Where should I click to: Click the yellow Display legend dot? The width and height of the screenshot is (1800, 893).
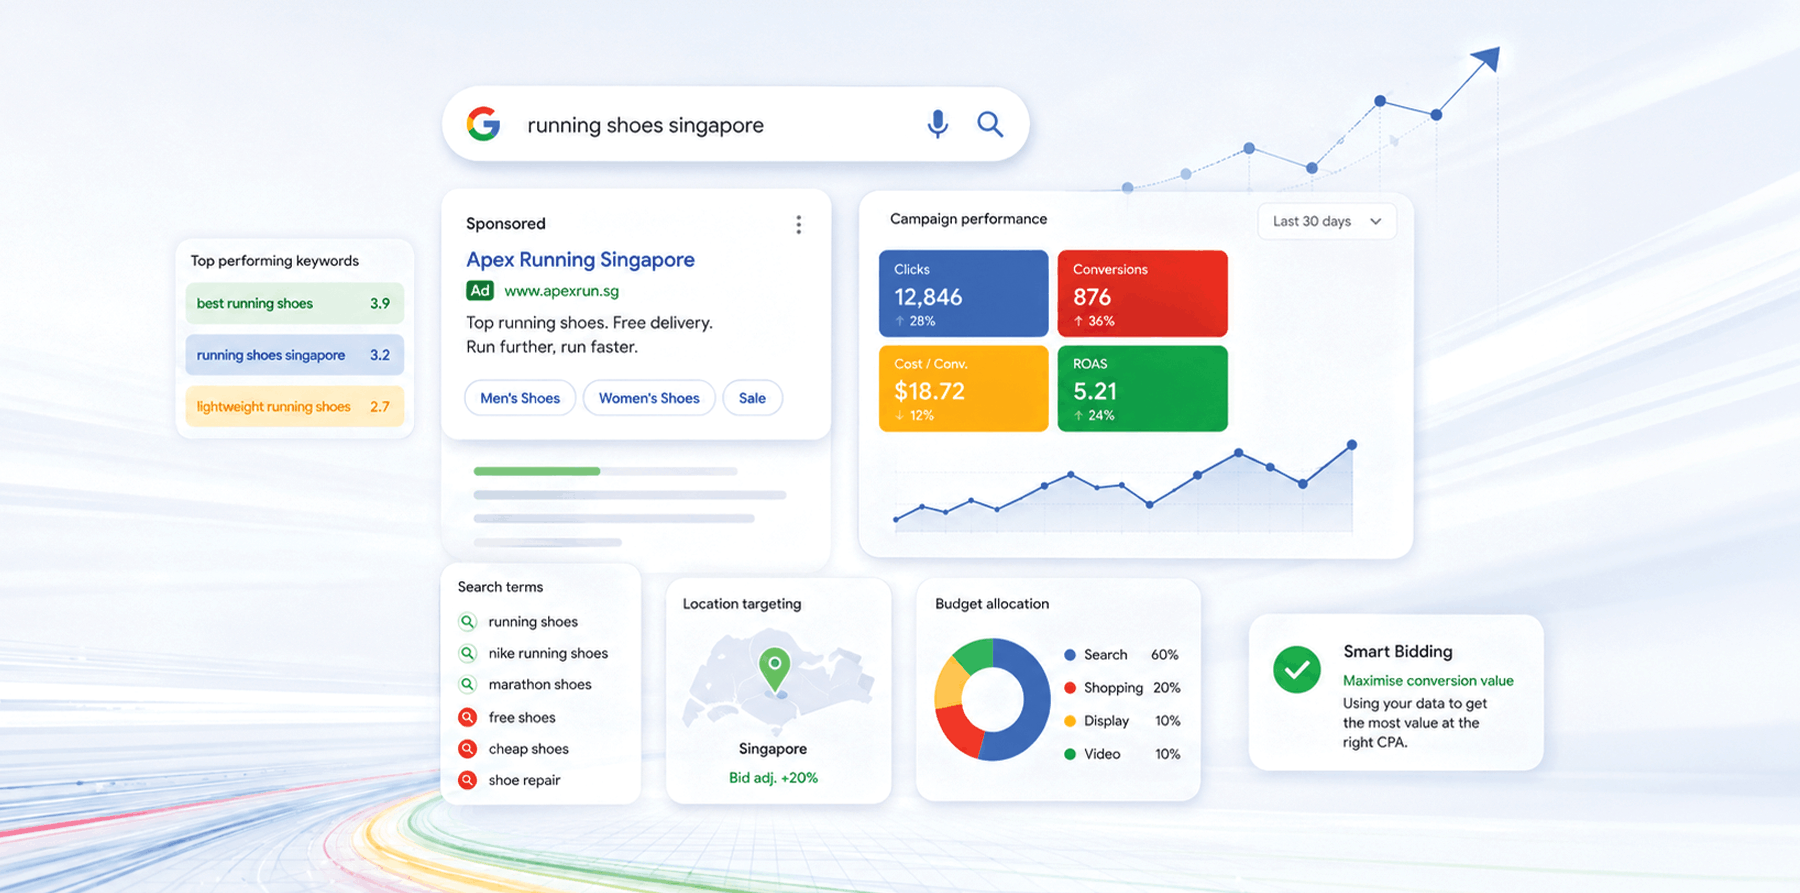[1070, 721]
